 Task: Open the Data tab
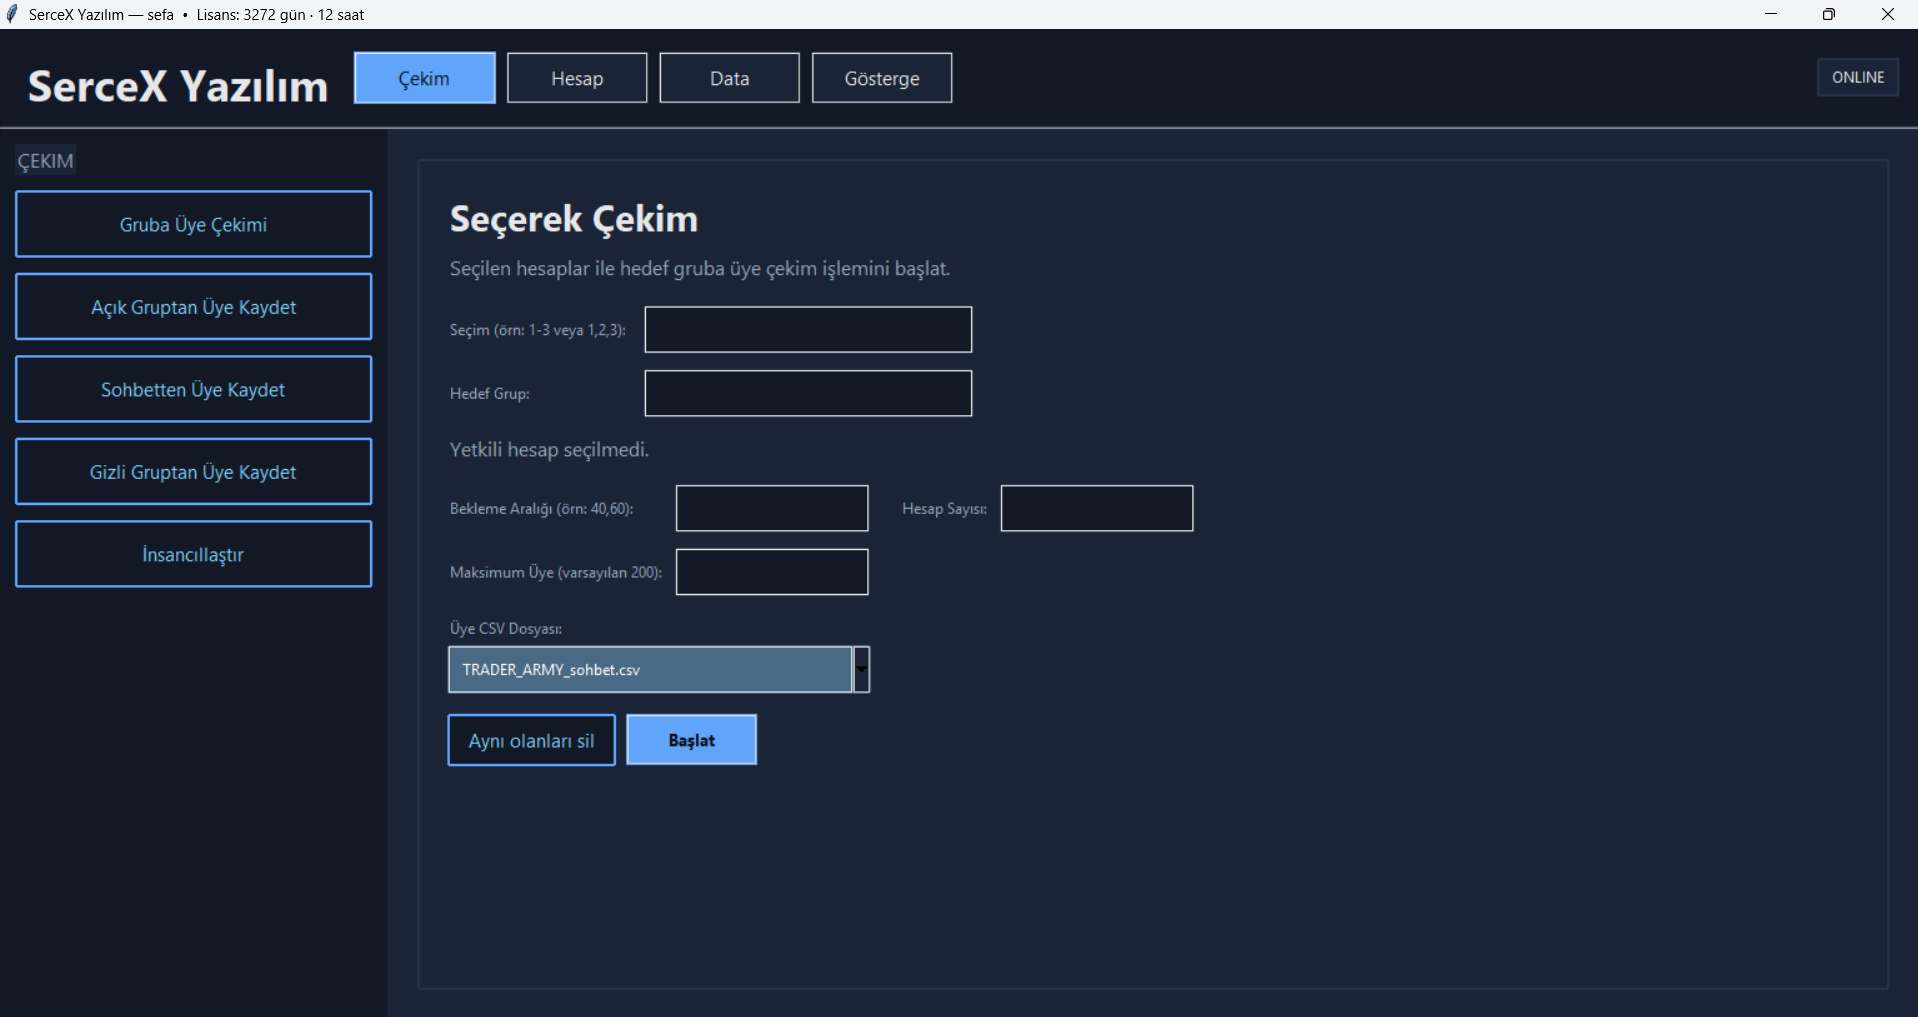[x=729, y=78]
